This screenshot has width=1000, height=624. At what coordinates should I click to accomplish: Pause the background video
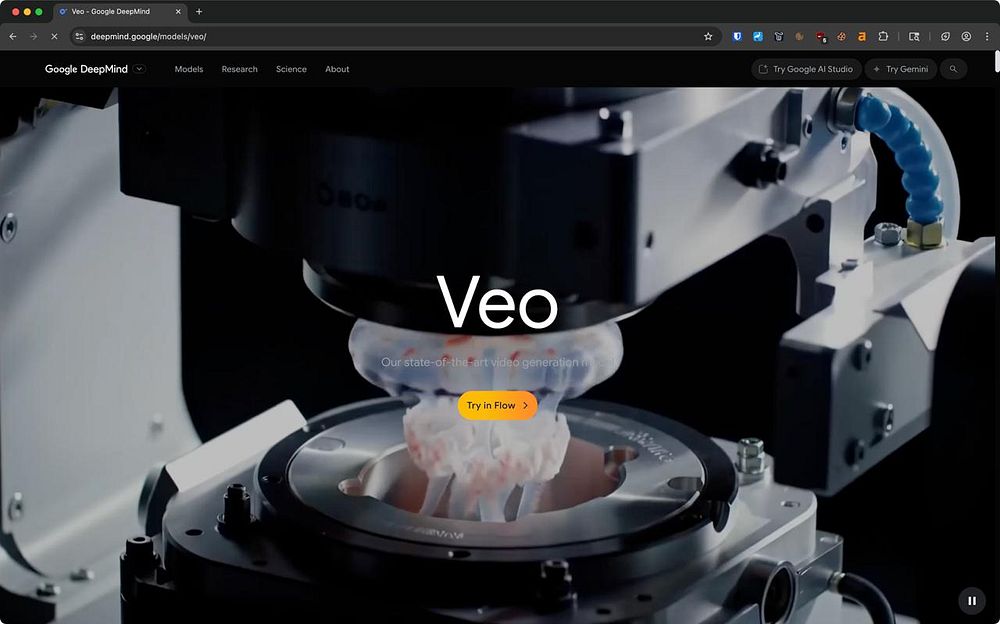click(972, 600)
